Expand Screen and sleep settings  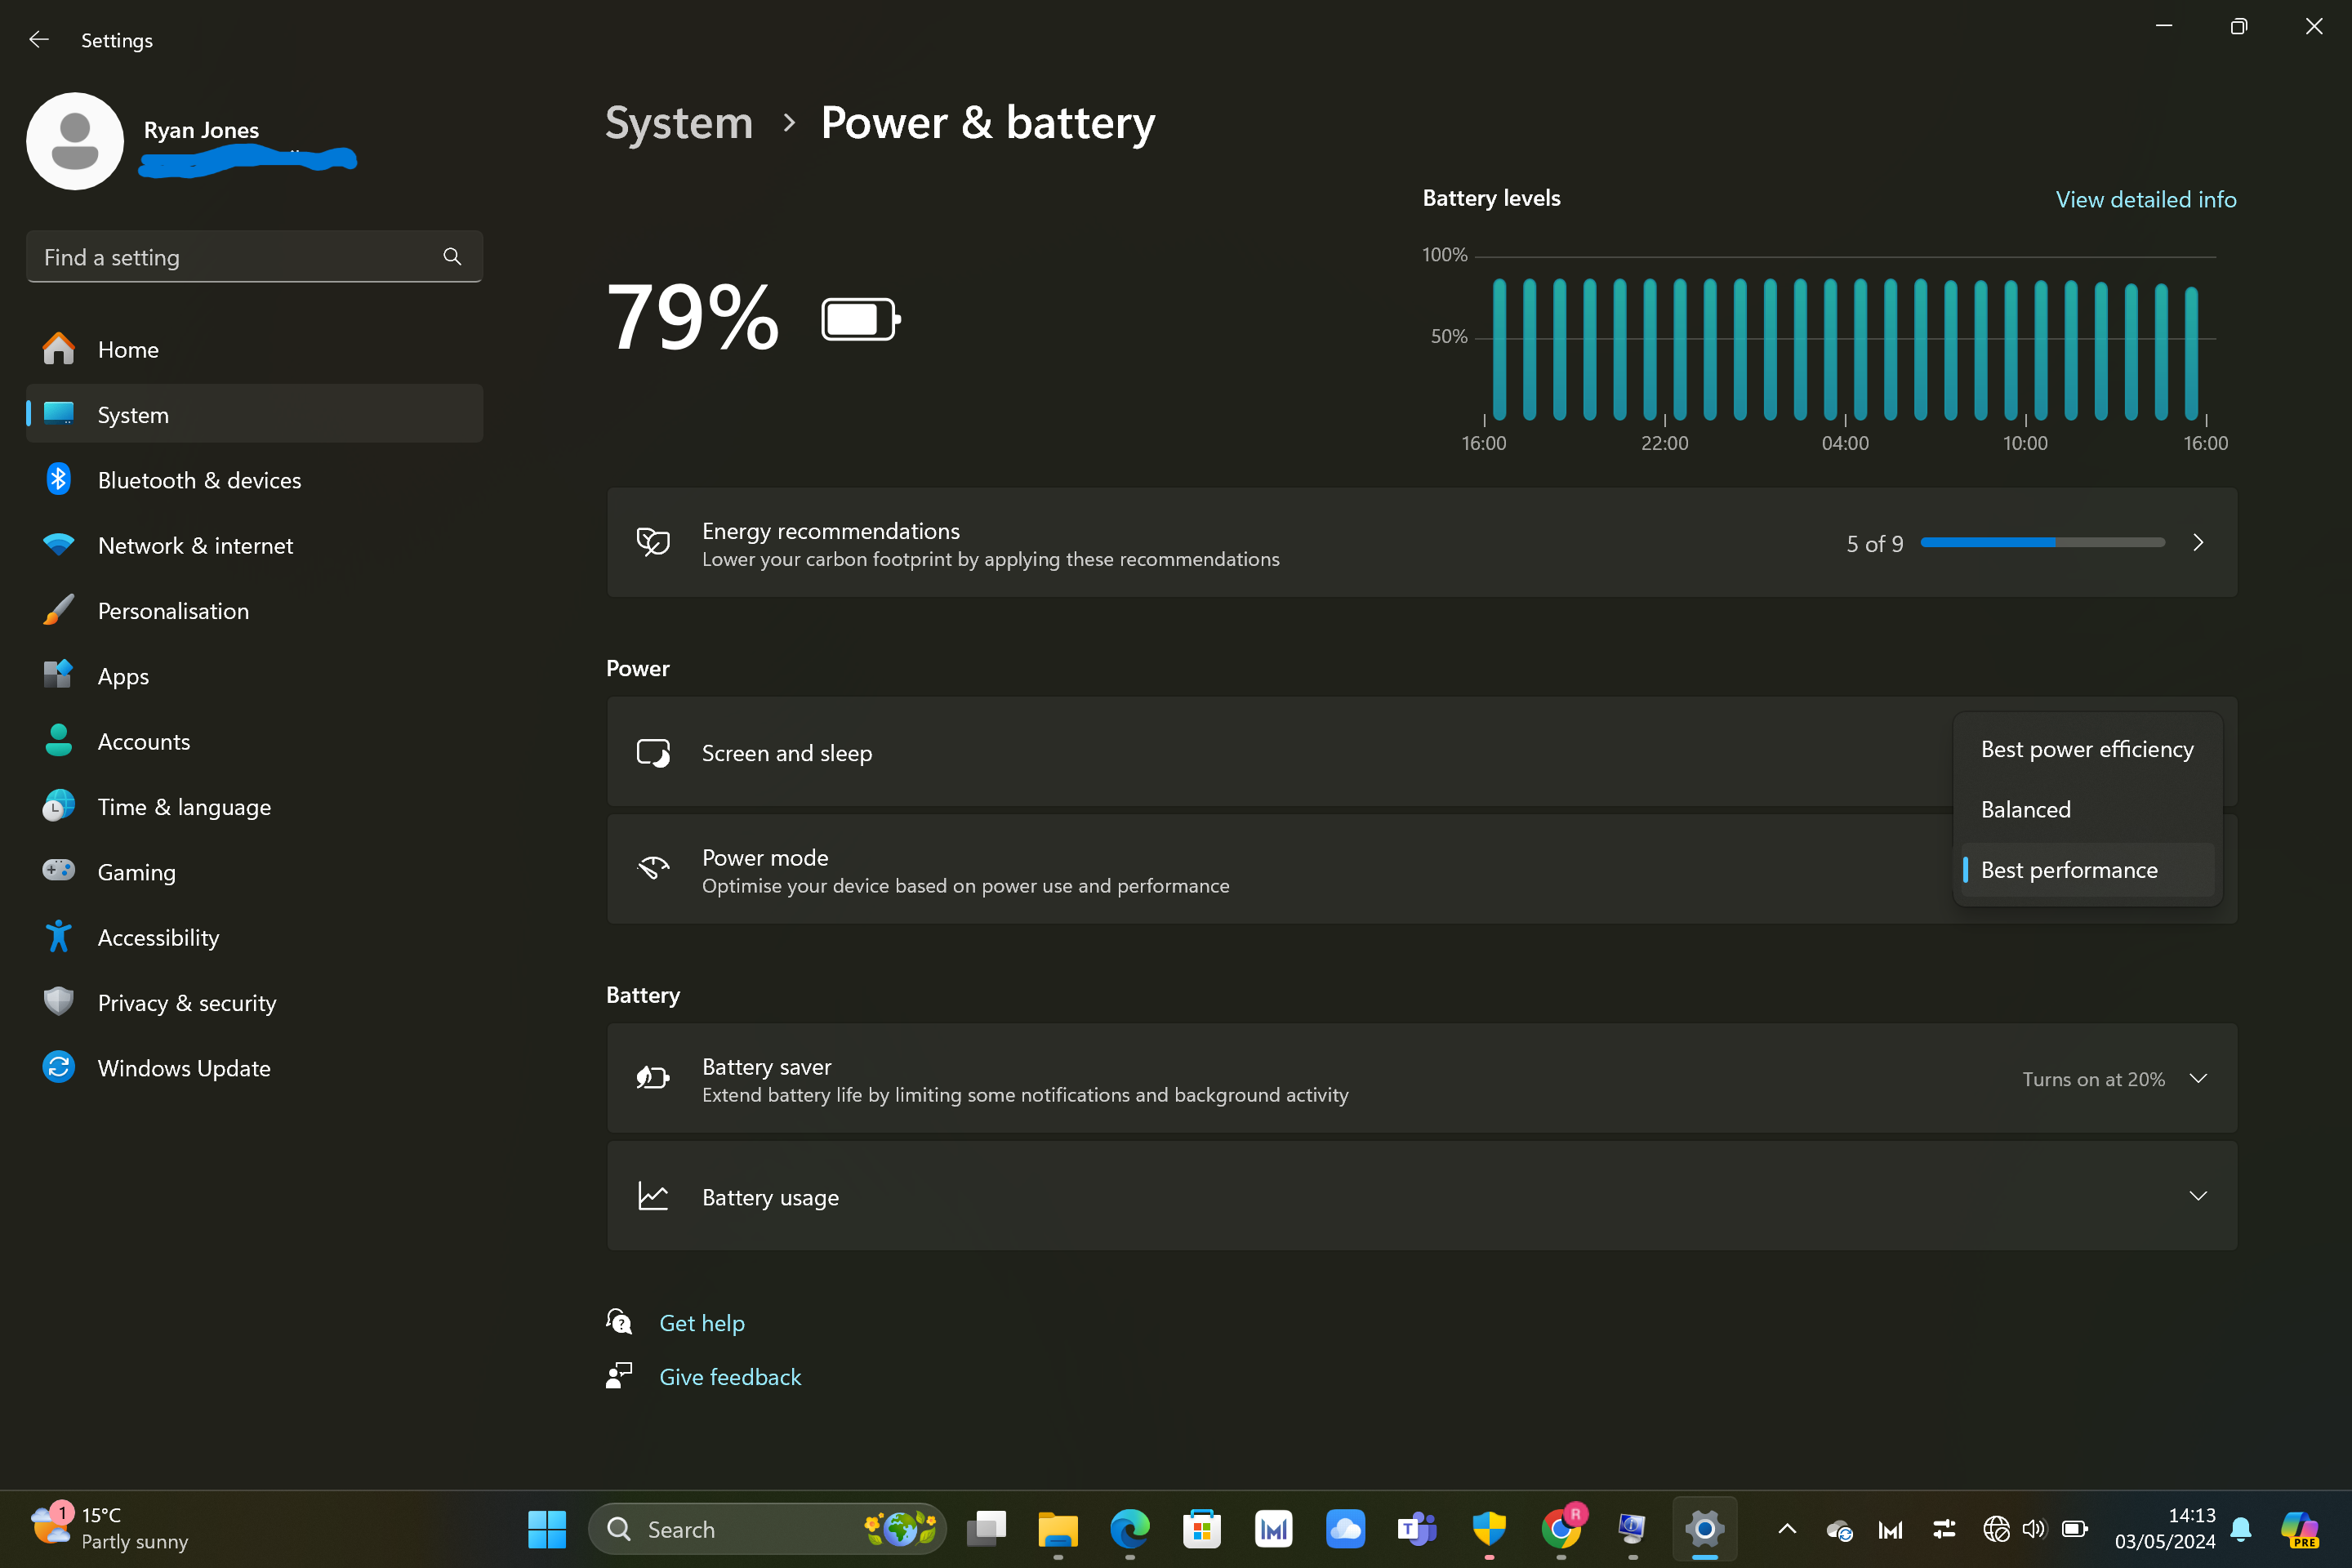[x=1422, y=752]
